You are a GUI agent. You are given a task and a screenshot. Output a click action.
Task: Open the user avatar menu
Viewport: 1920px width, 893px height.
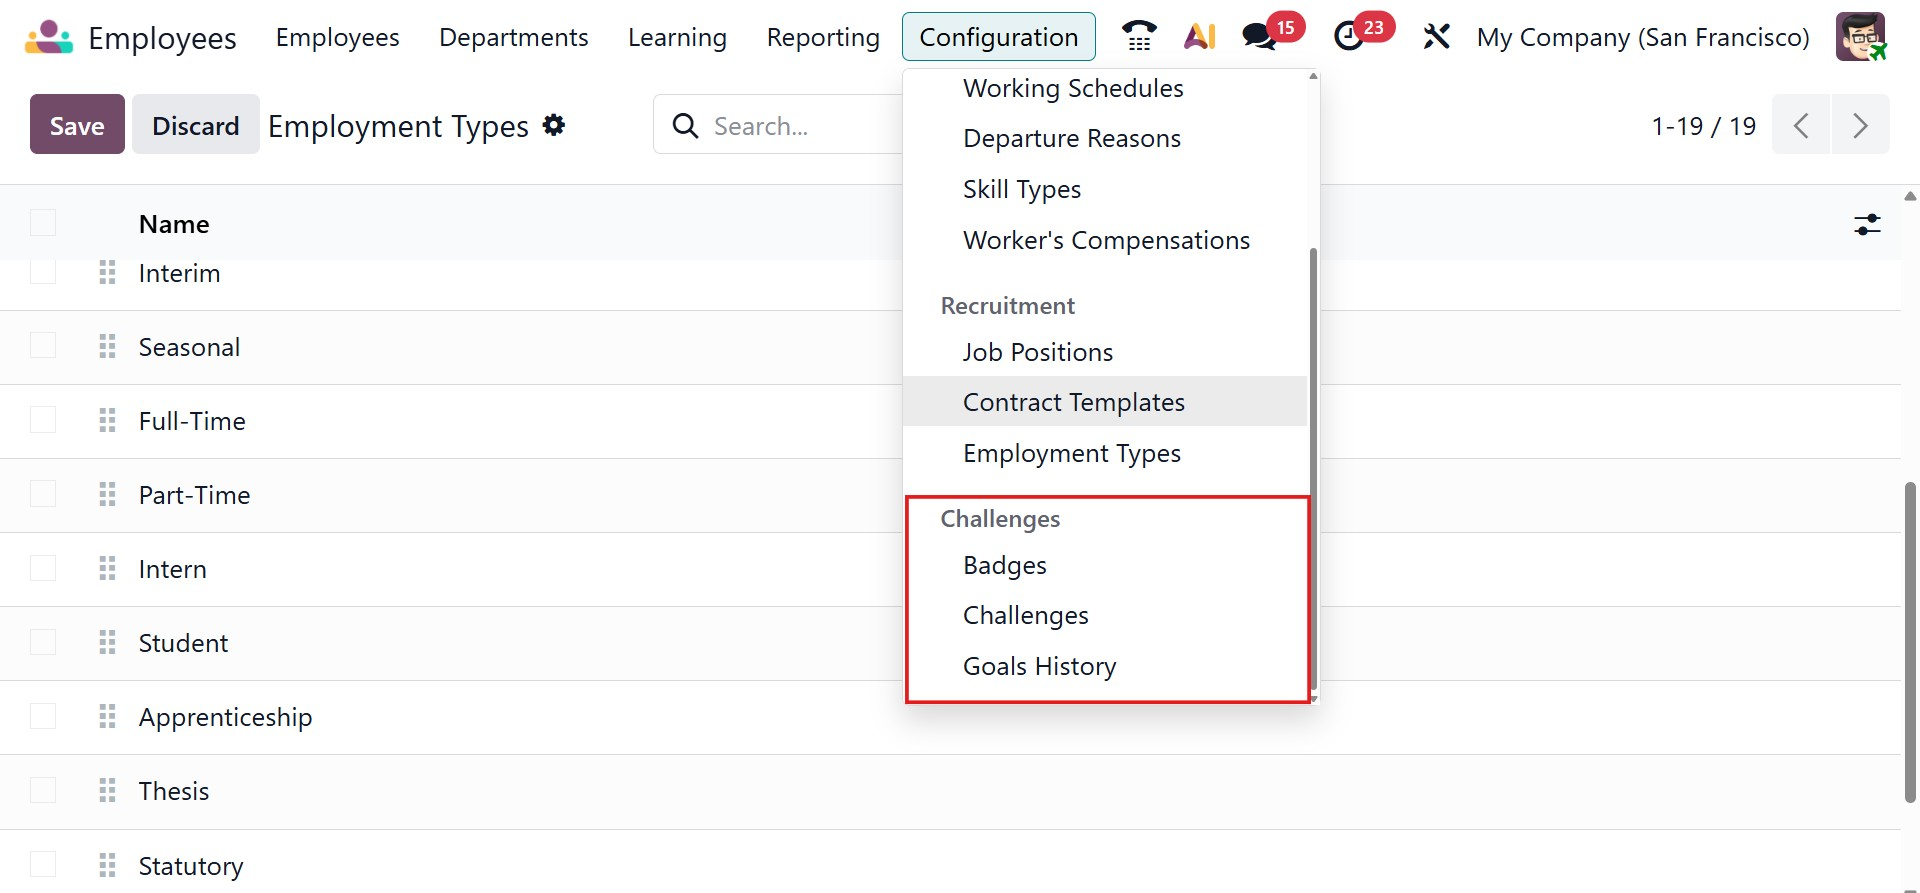click(x=1860, y=37)
